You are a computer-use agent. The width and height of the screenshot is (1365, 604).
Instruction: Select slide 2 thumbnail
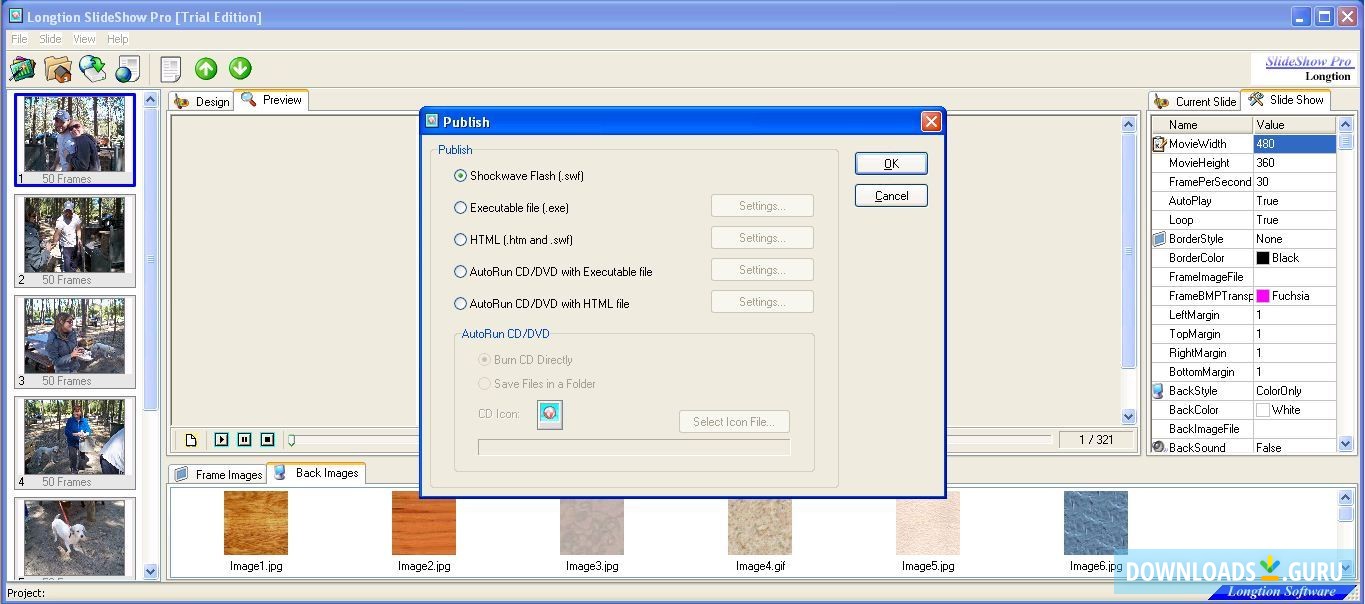[x=75, y=241]
